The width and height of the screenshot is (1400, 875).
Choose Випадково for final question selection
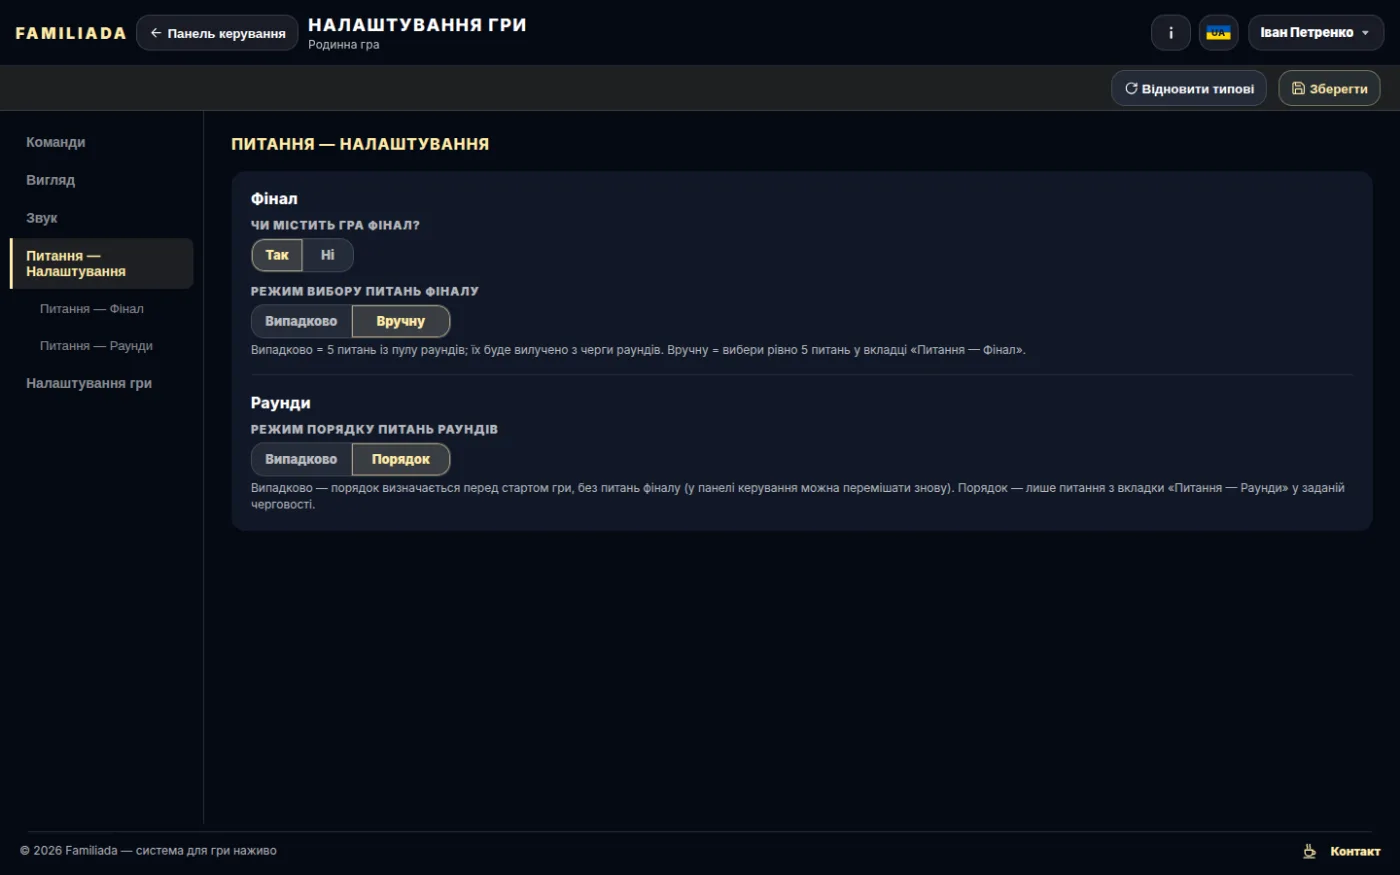click(x=301, y=321)
